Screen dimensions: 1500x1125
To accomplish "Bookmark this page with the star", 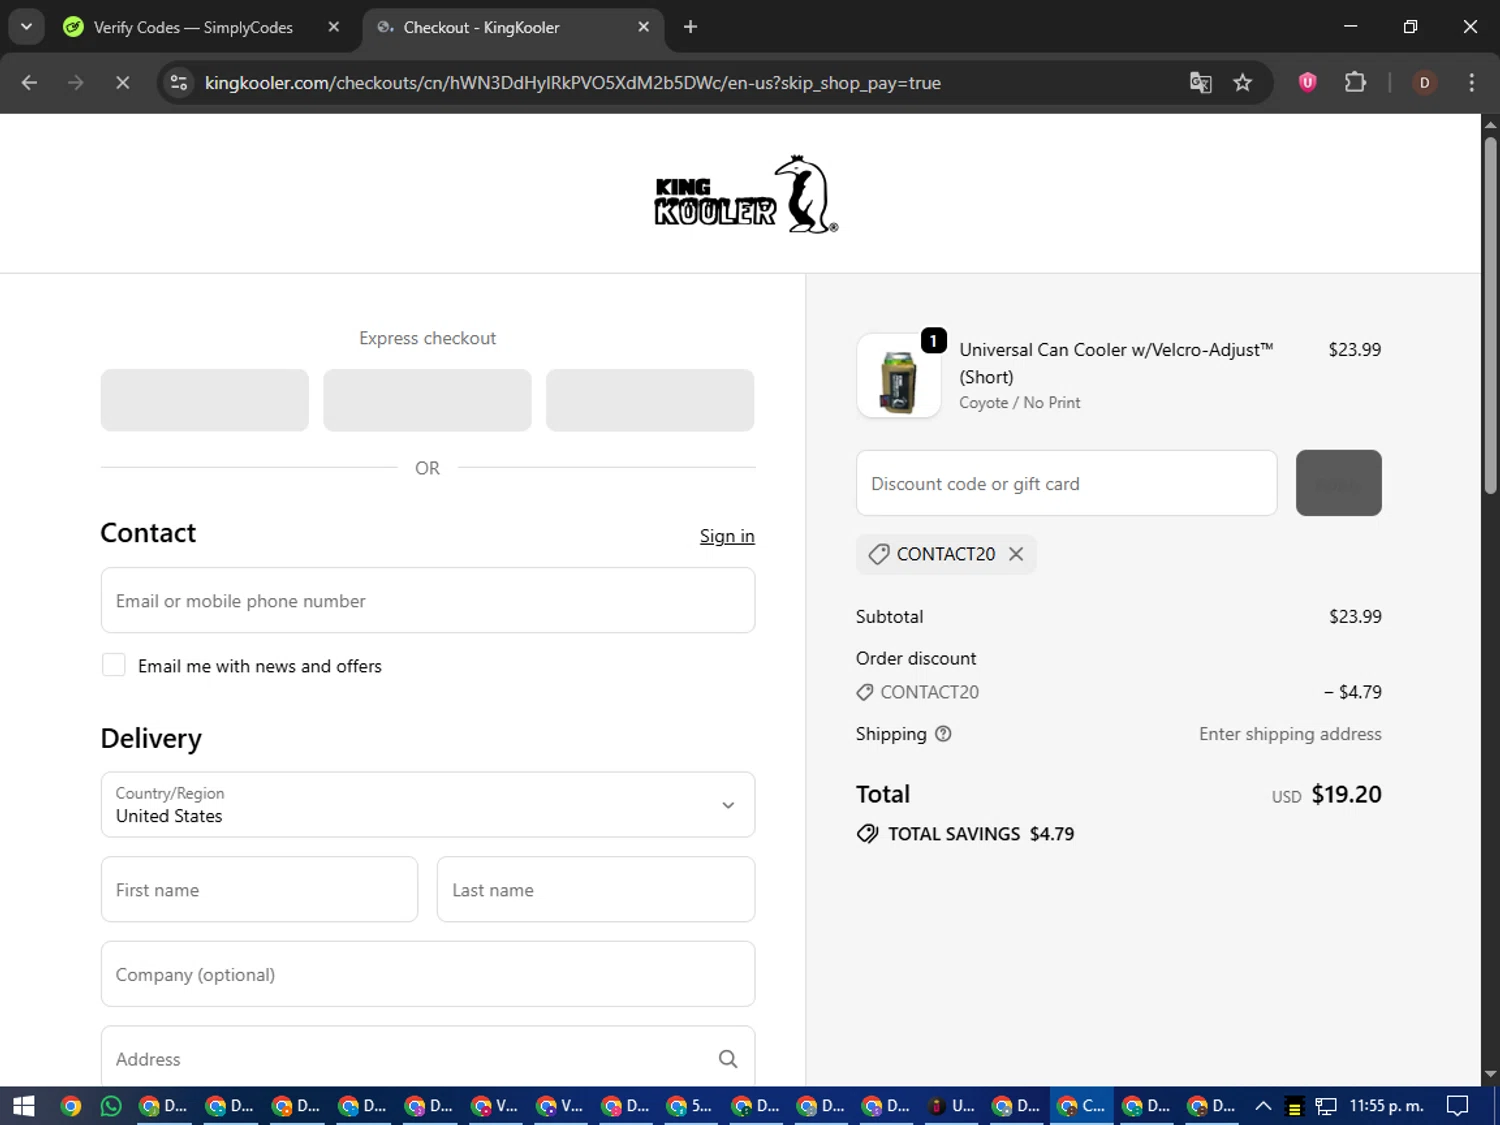I will 1243,83.
